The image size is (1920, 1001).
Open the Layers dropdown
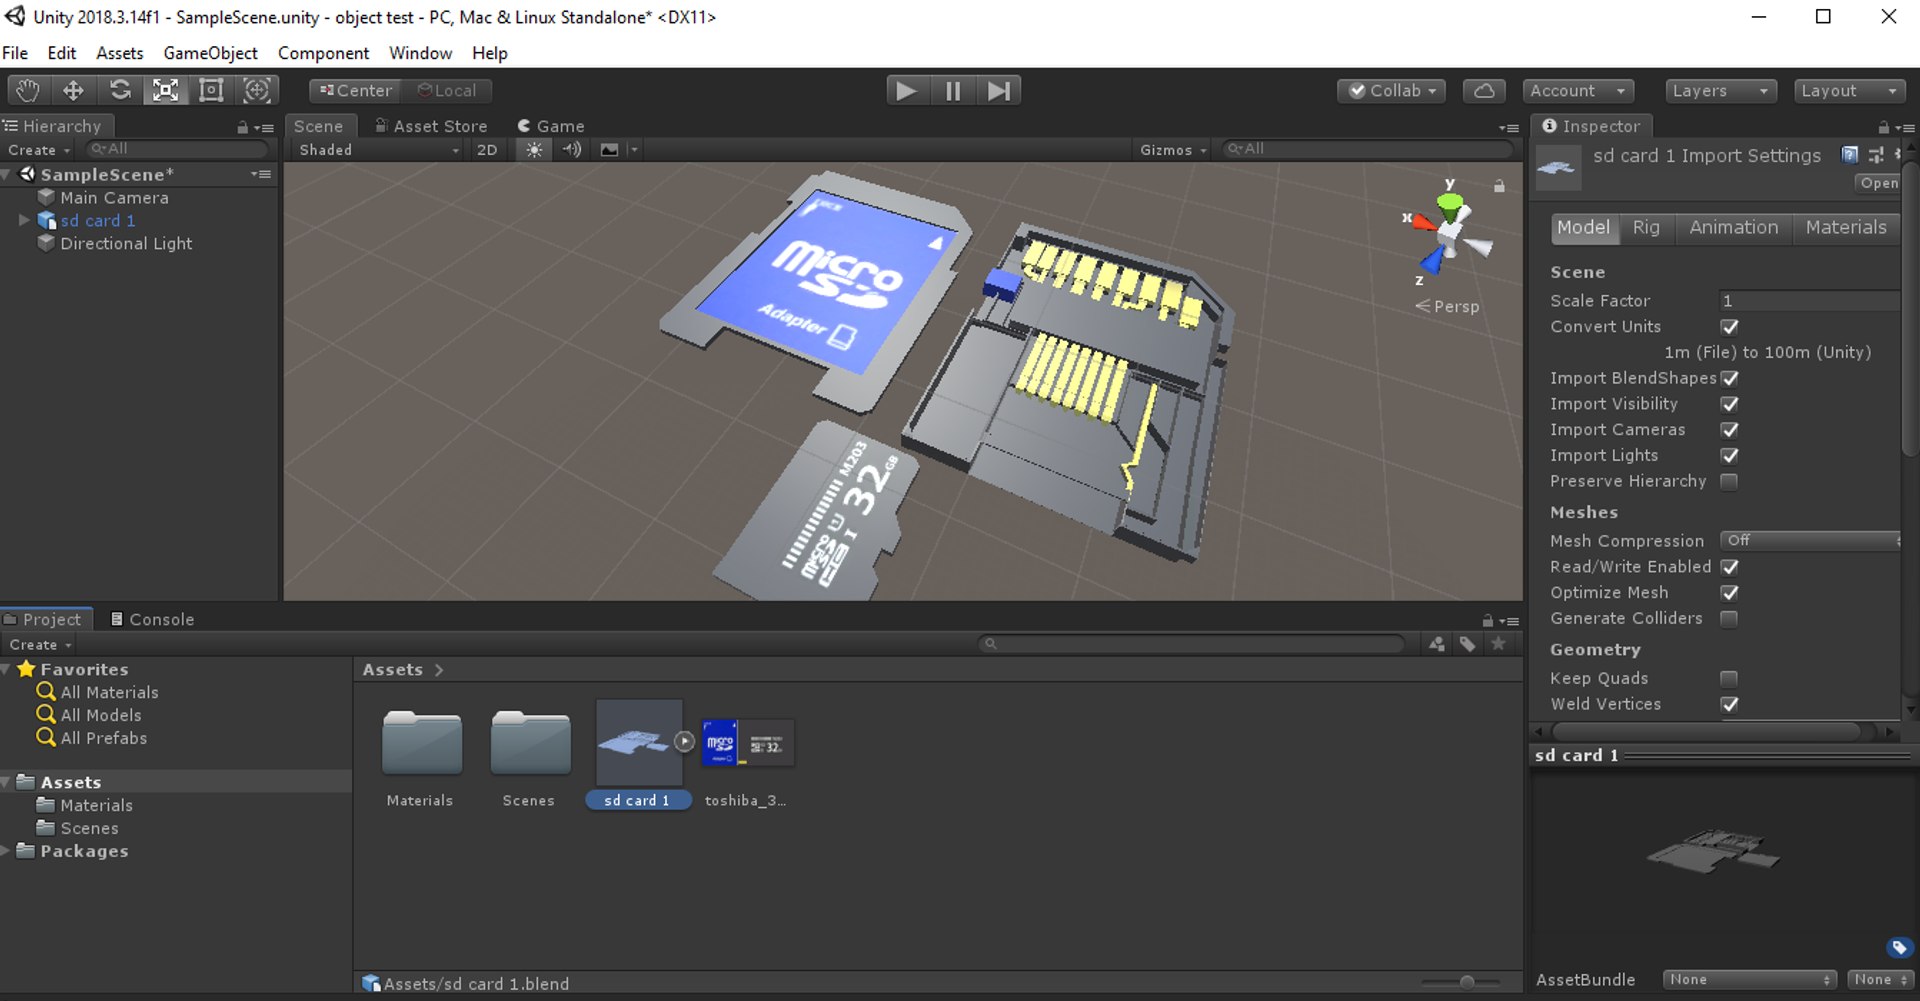click(x=1721, y=91)
